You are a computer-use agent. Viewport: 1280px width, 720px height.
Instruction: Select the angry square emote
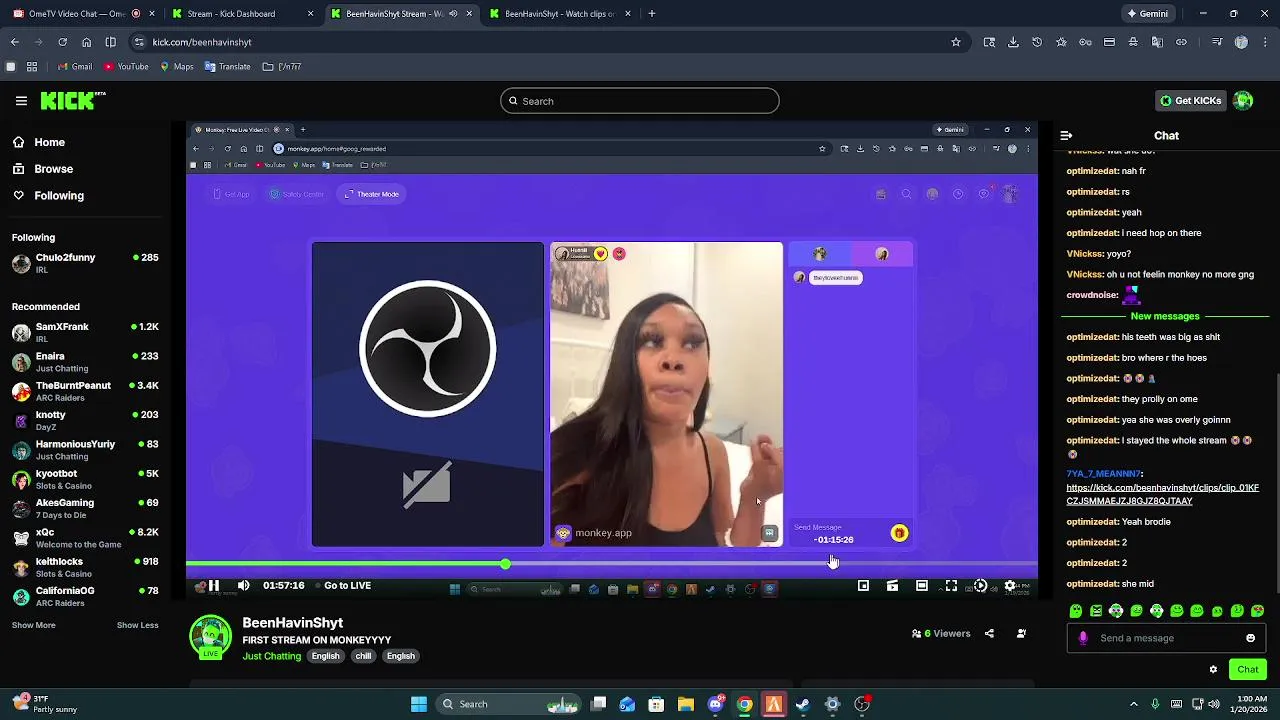1096,611
